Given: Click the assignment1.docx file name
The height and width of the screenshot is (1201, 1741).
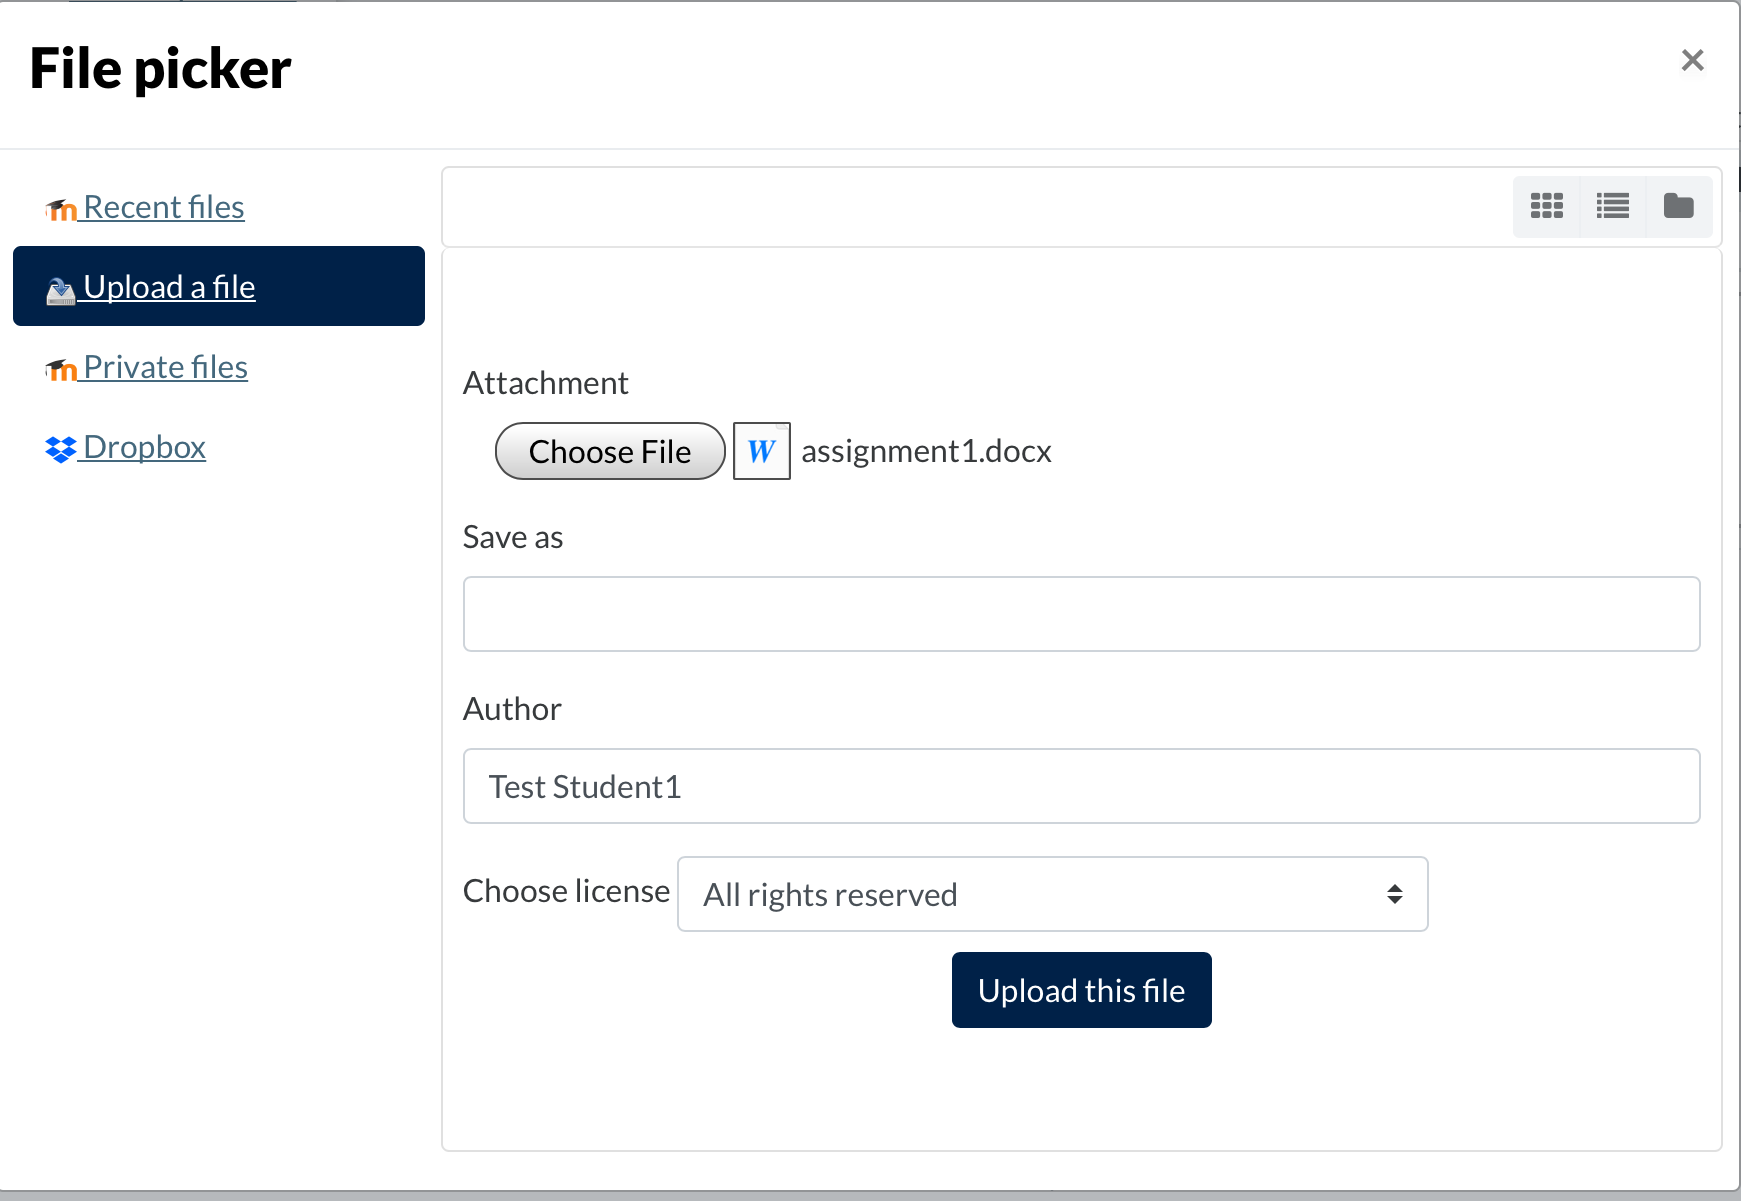Looking at the screenshot, I should pos(927,451).
